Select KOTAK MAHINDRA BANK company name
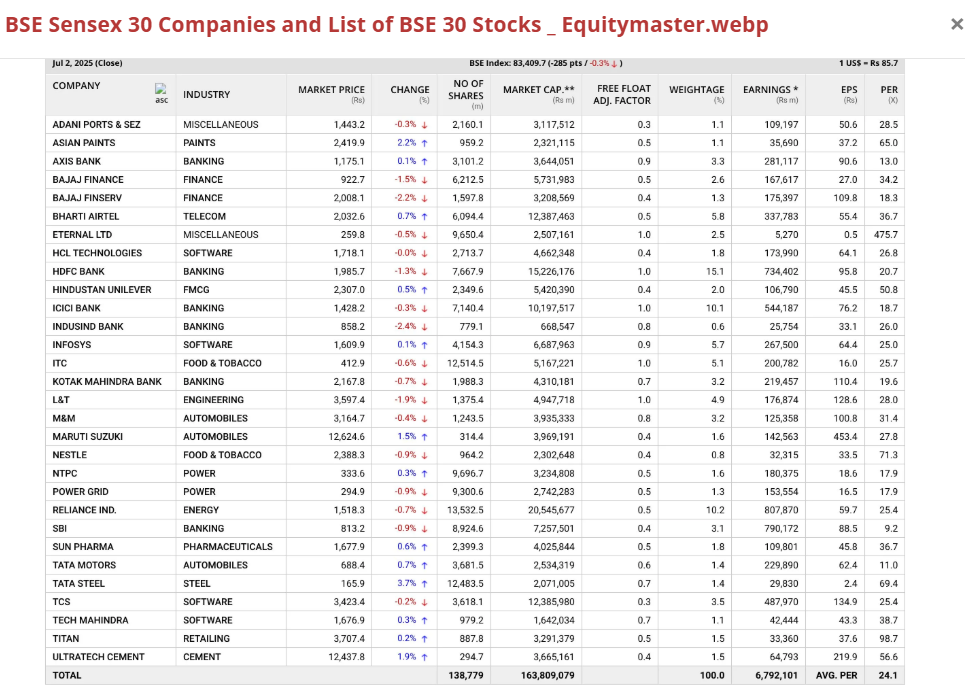This screenshot has width=965, height=695. (107, 382)
